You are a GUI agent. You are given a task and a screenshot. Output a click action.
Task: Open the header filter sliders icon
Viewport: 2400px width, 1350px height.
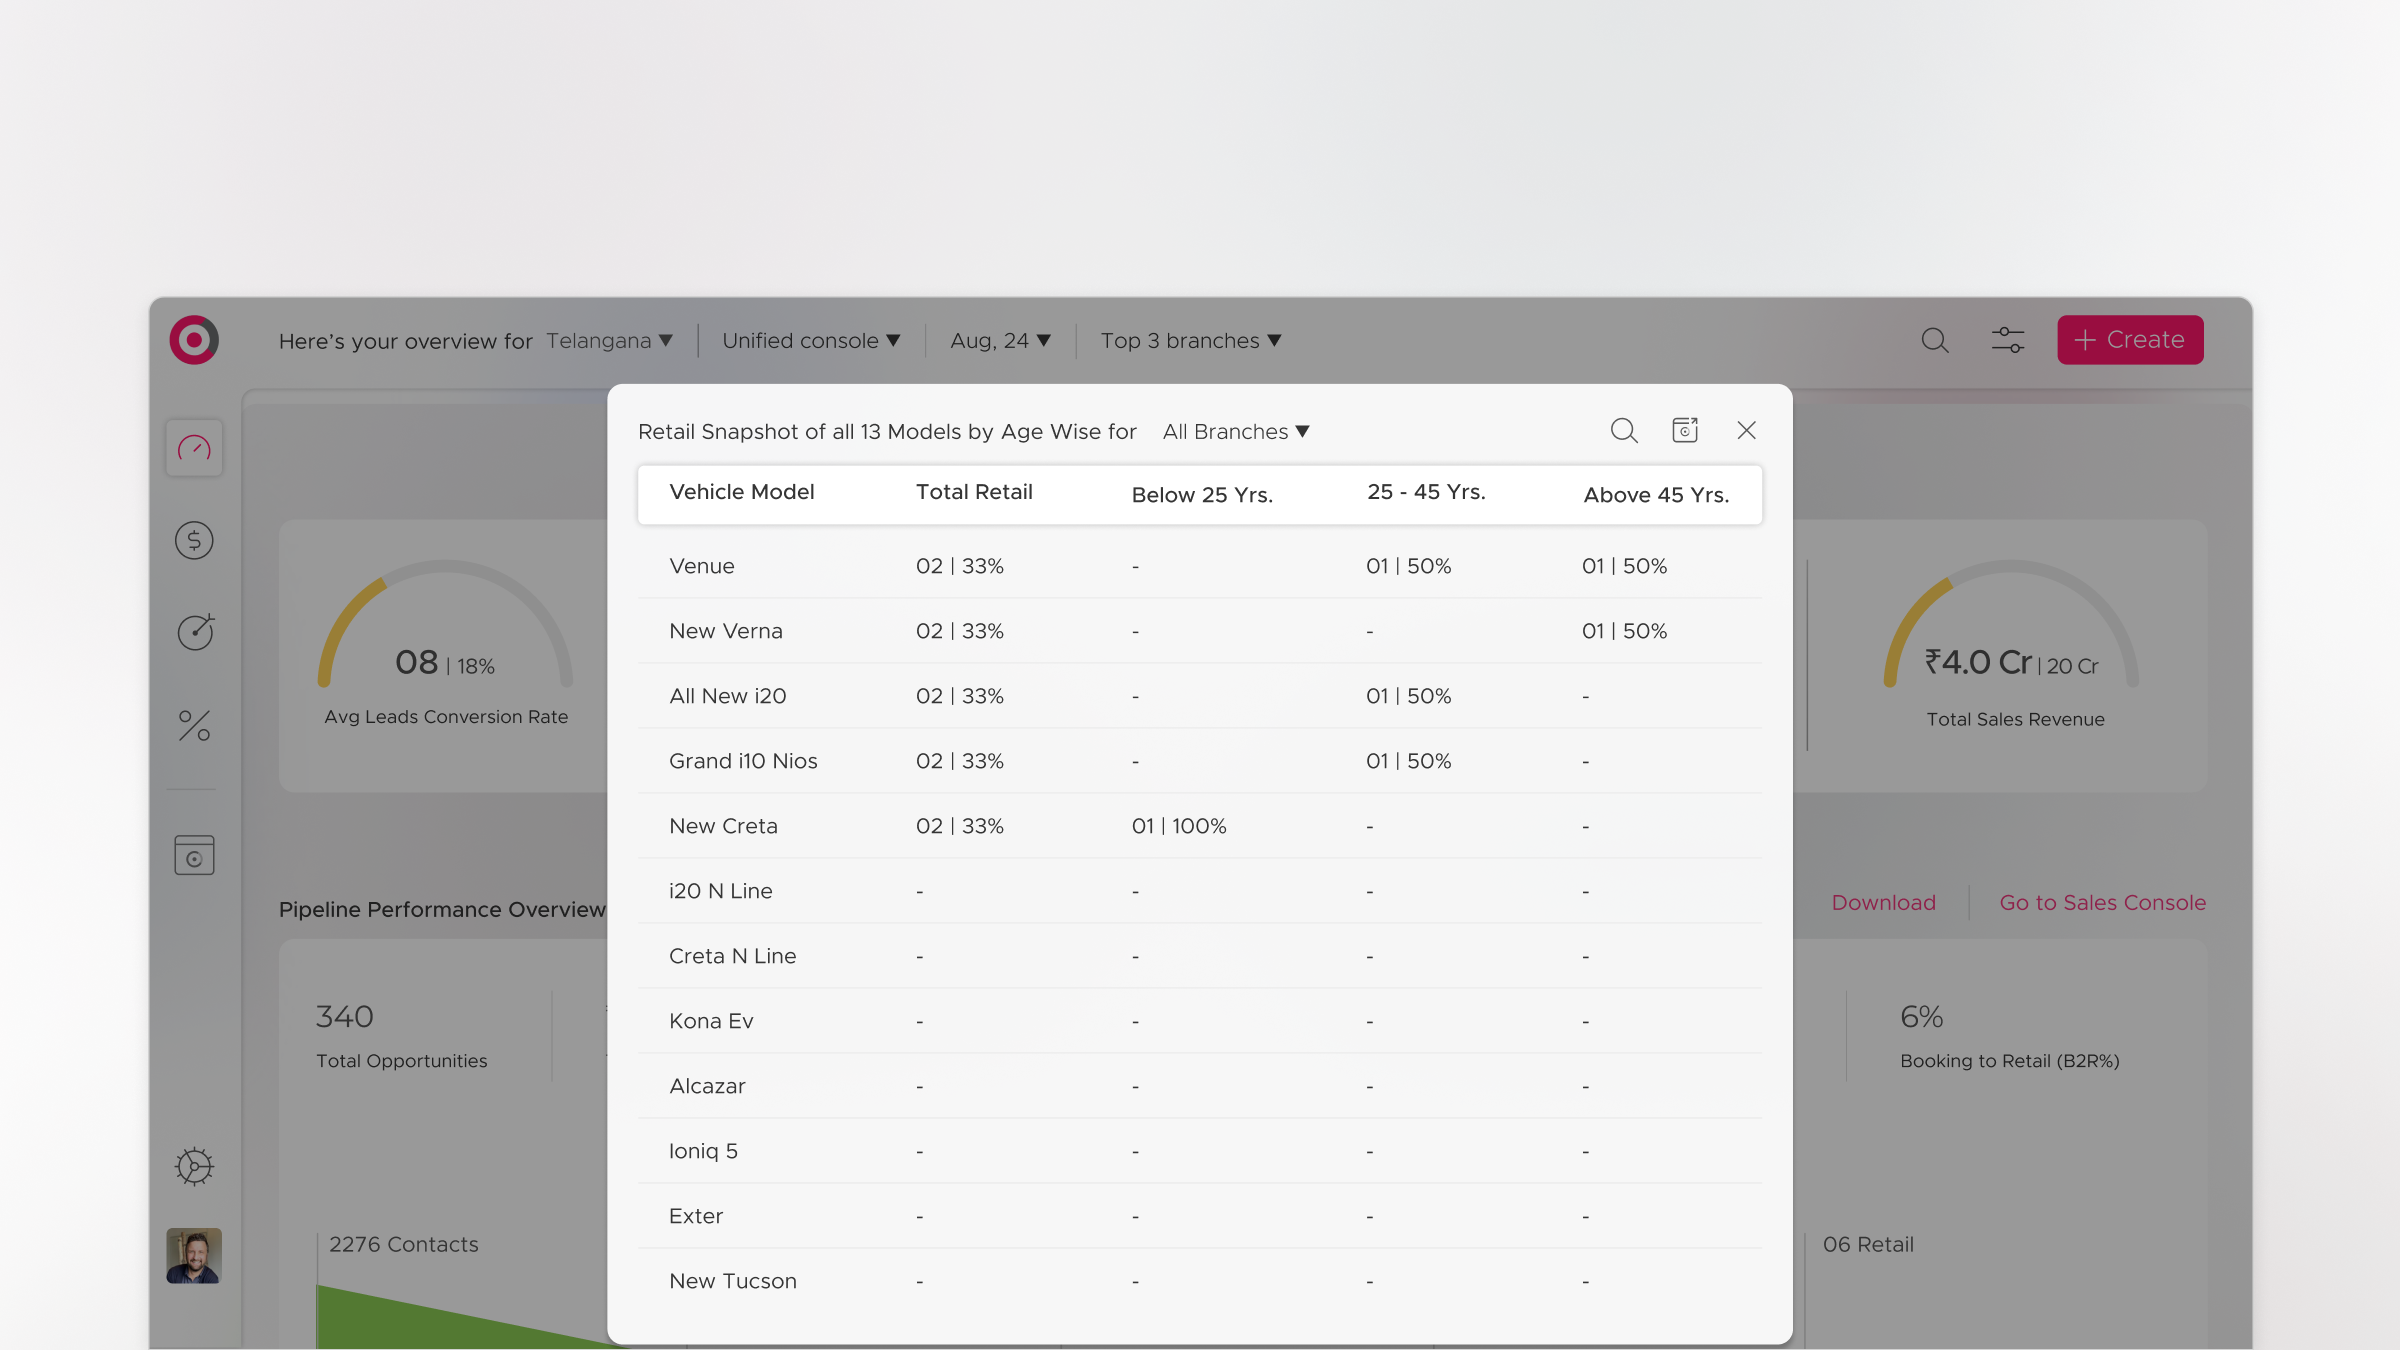pos(2008,340)
